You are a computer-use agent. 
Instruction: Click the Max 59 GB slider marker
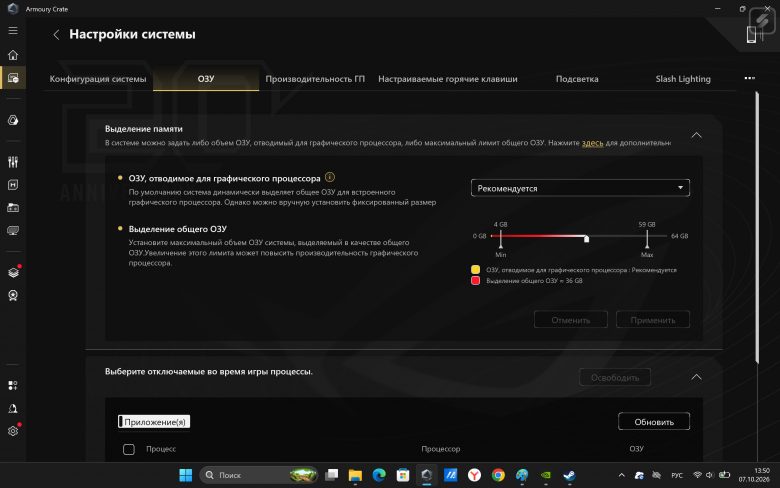pos(647,239)
